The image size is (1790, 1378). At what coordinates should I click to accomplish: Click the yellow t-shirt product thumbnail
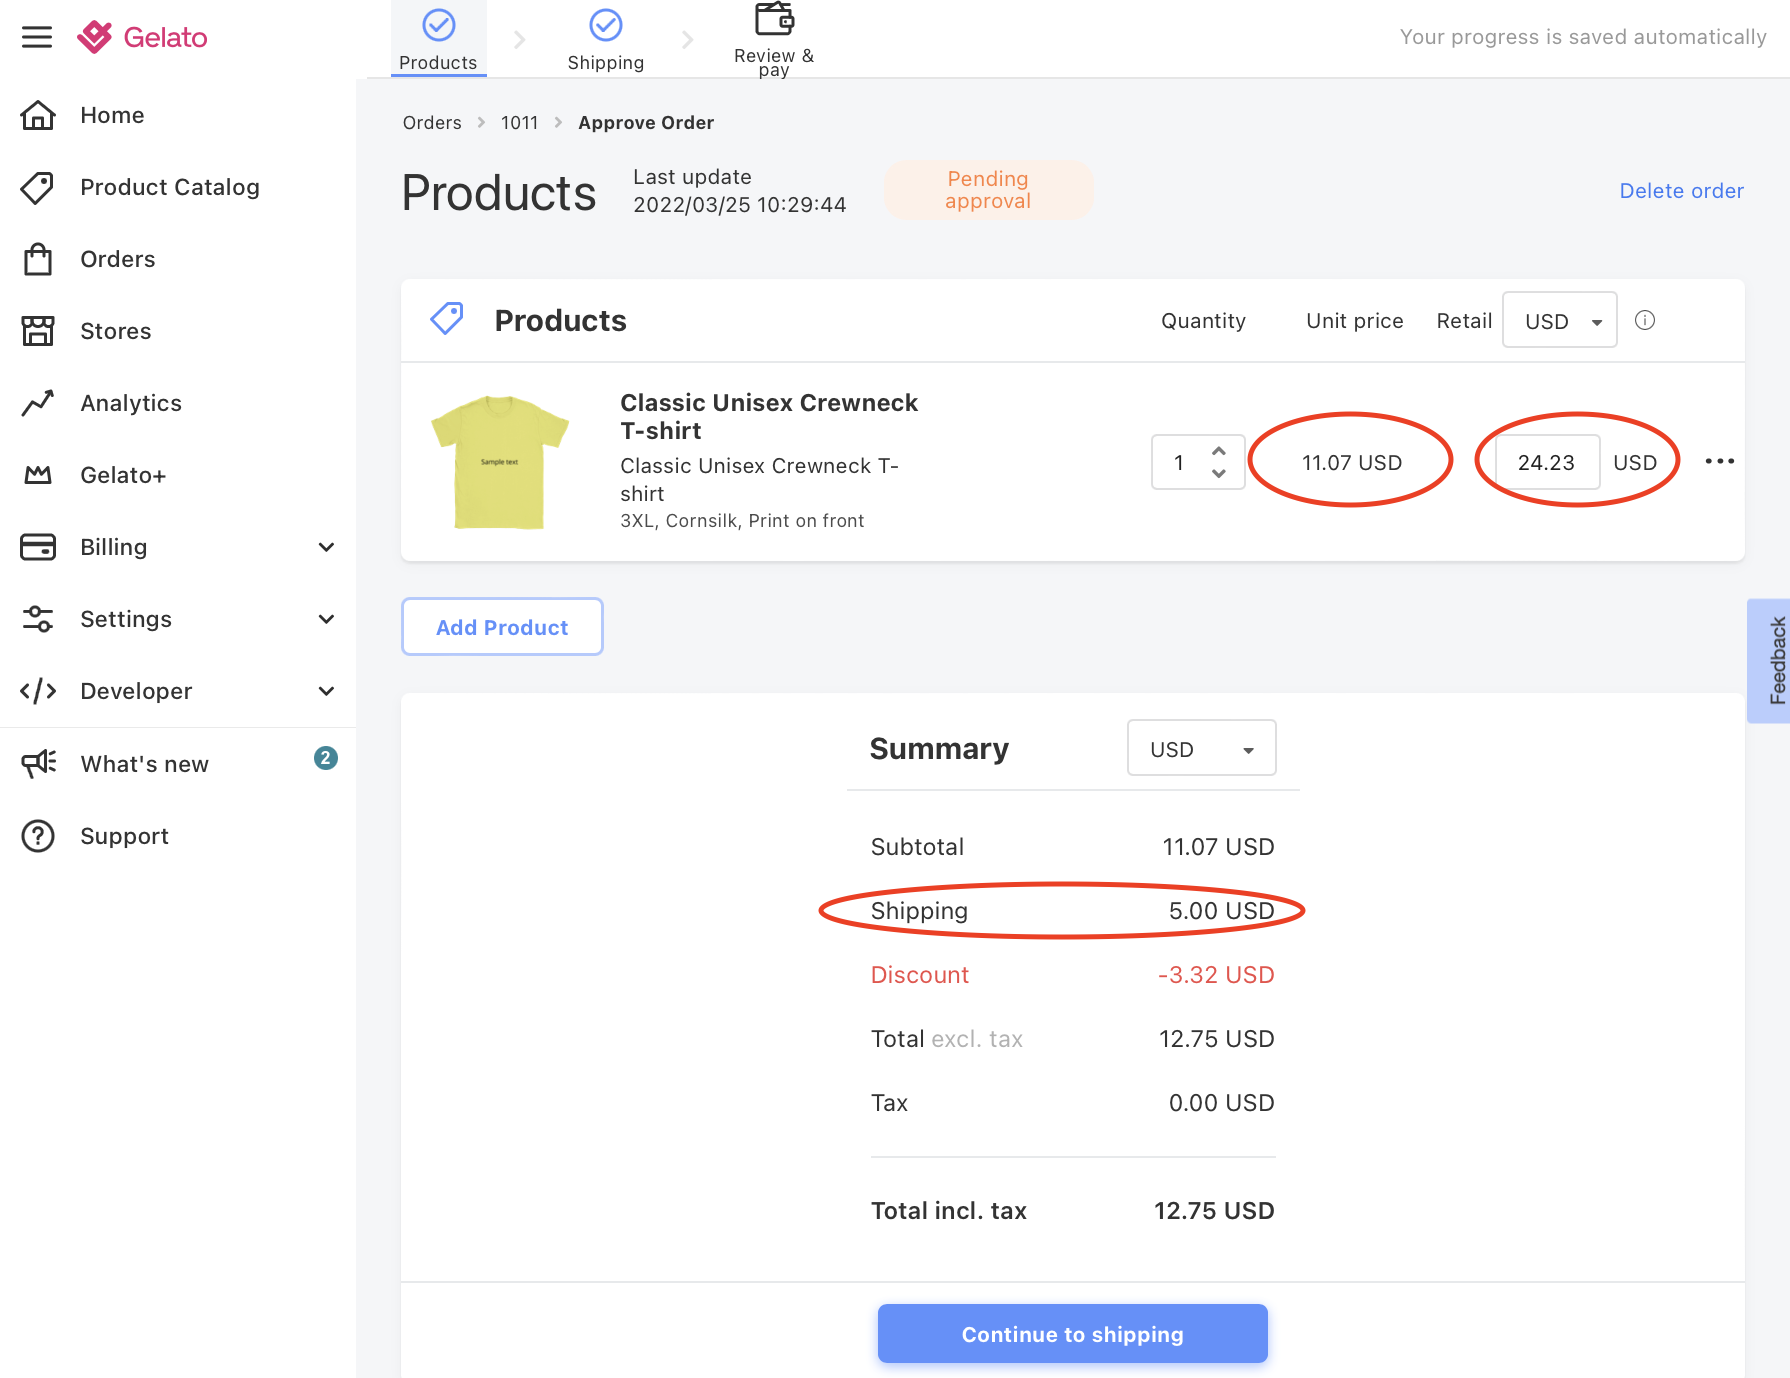499,462
